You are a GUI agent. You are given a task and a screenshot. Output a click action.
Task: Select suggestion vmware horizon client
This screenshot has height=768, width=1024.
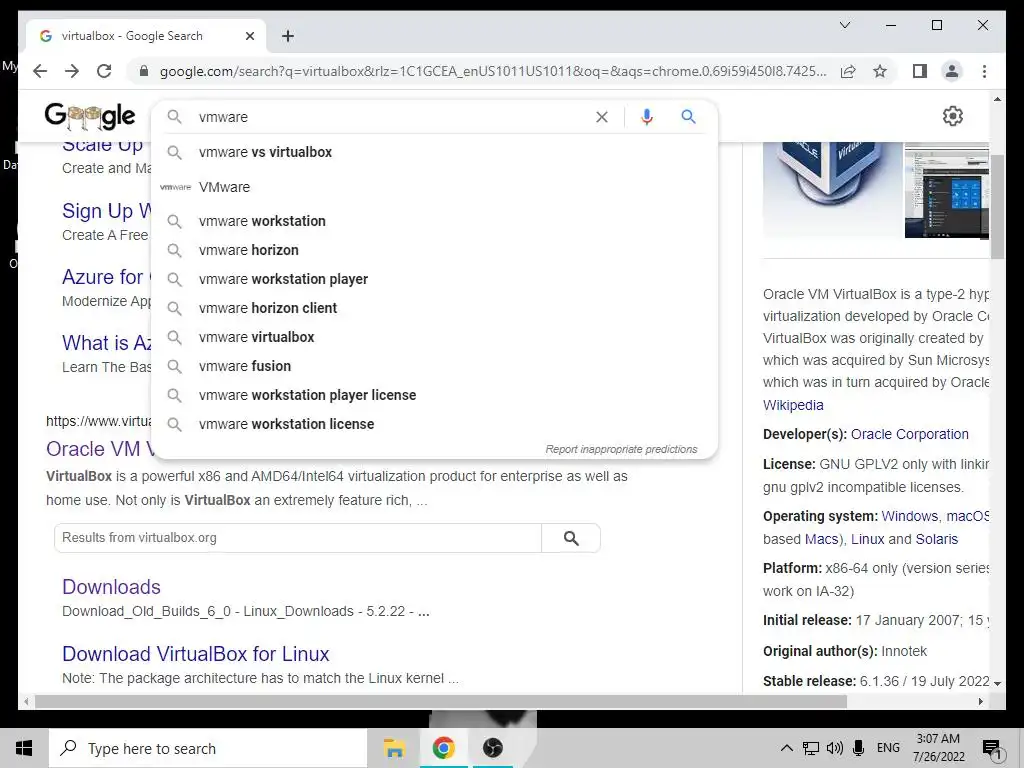[434, 308]
